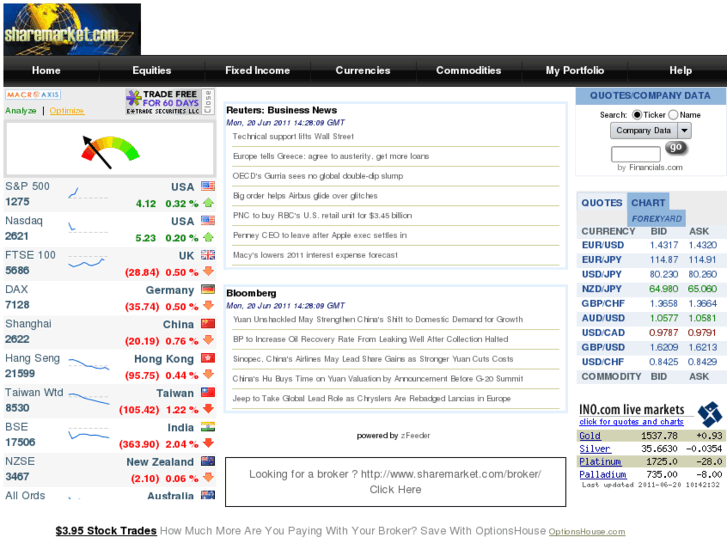Click the Hong Kong flag icon
The width and height of the screenshot is (727, 545).
(208, 358)
